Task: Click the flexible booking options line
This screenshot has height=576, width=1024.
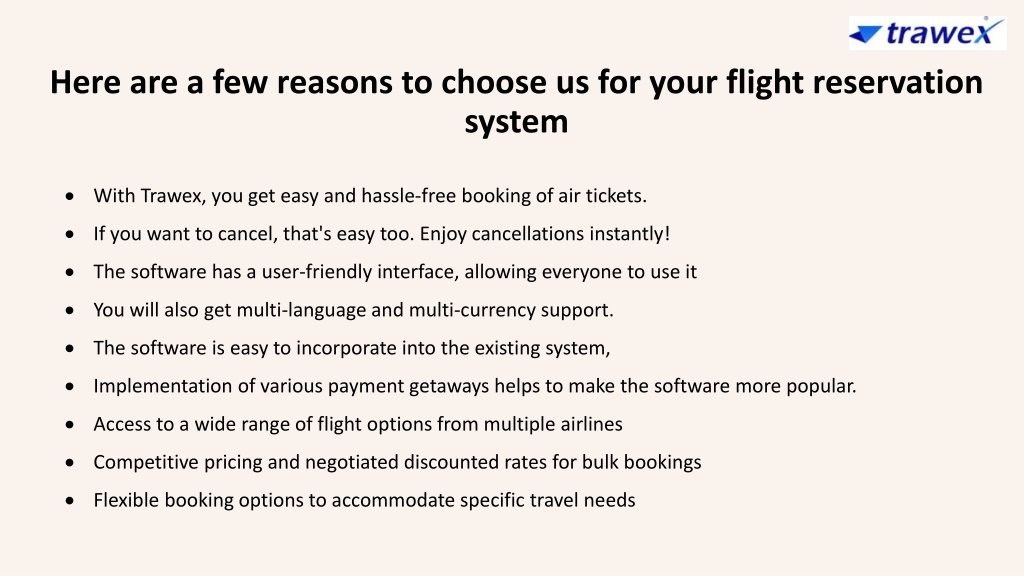Action: point(364,500)
